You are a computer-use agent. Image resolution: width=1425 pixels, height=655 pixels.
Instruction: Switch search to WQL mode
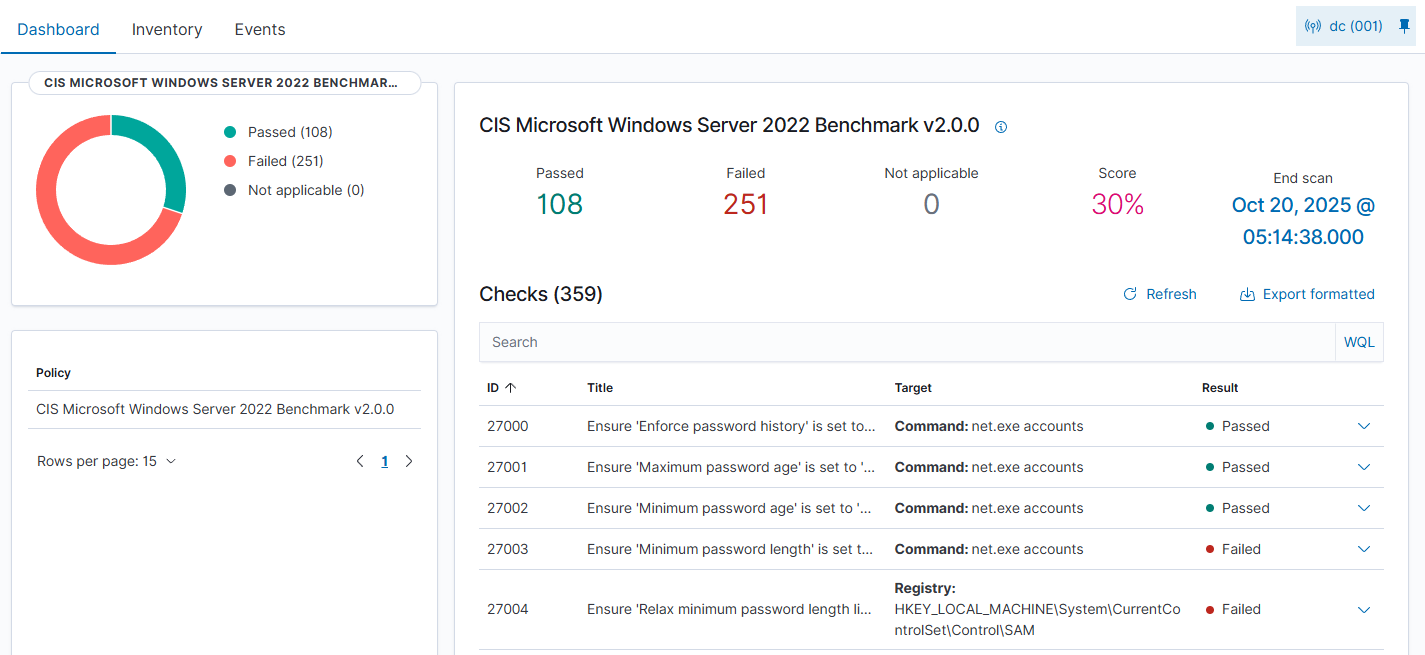click(x=1359, y=342)
